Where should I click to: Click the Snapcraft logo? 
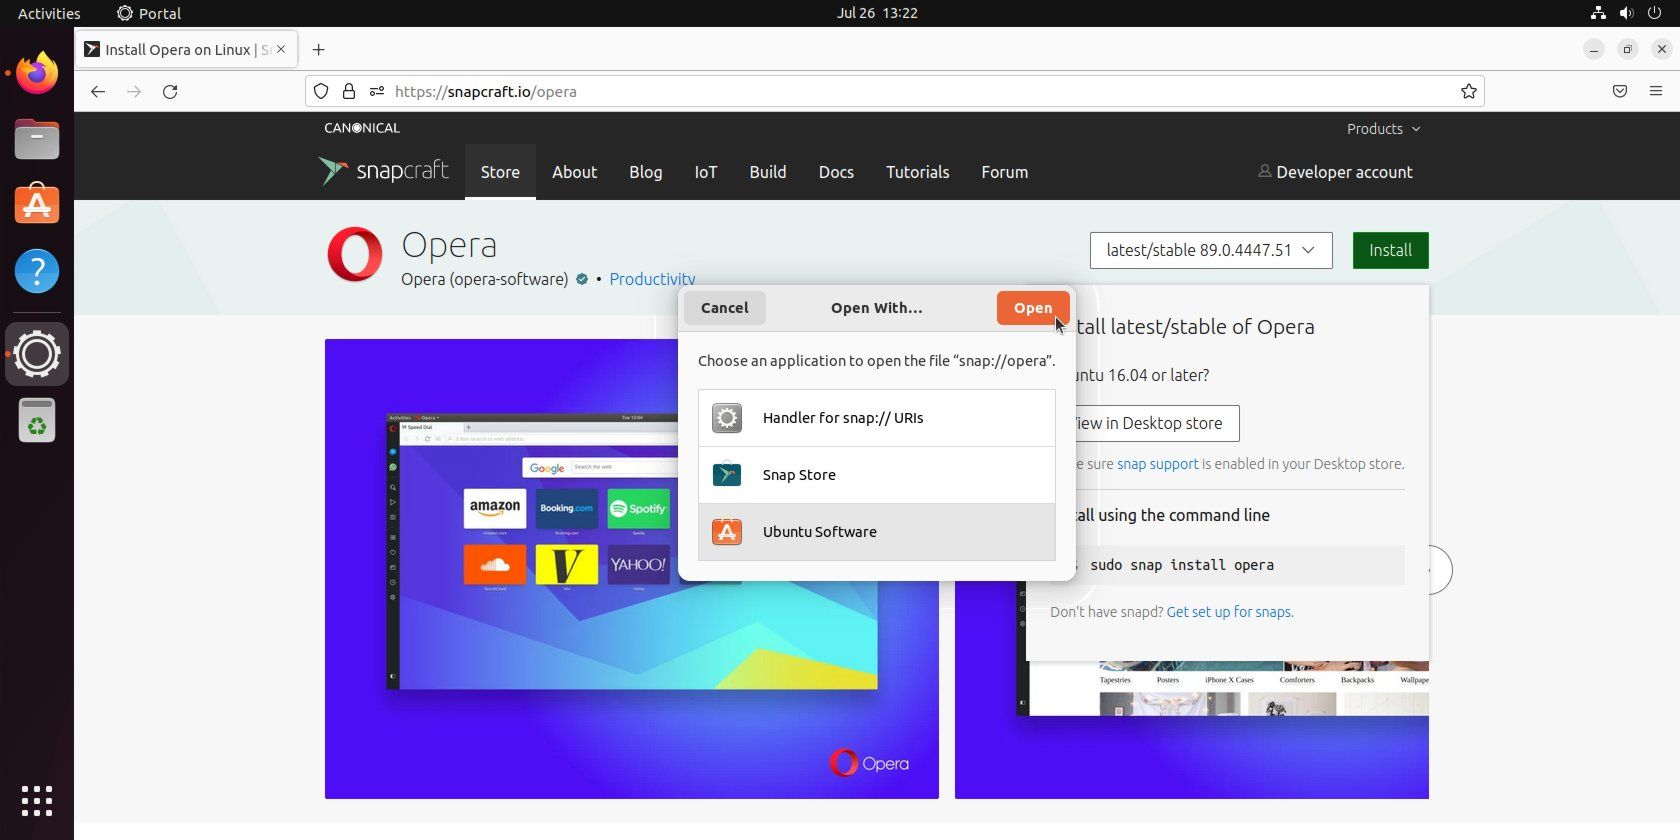click(383, 171)
